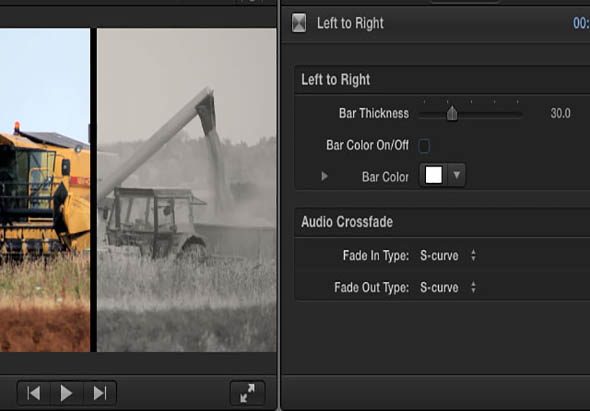
Task: Go to previous edit point button
Action: click(33, 393)
